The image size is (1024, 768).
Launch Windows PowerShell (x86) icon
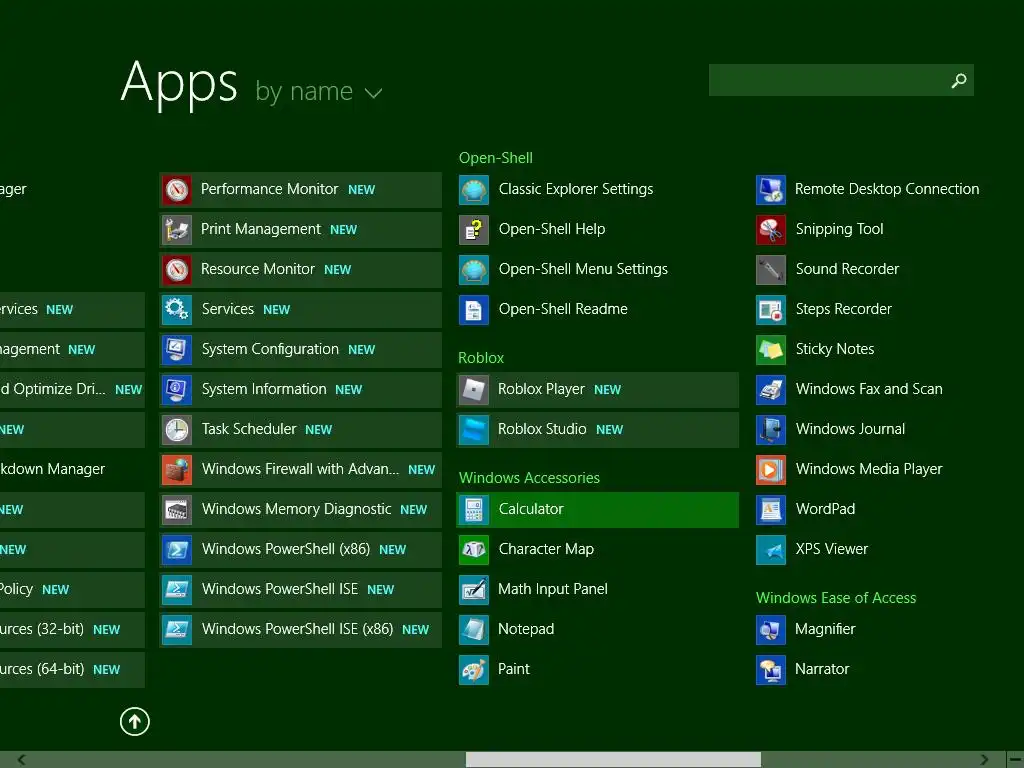[176, 550]
